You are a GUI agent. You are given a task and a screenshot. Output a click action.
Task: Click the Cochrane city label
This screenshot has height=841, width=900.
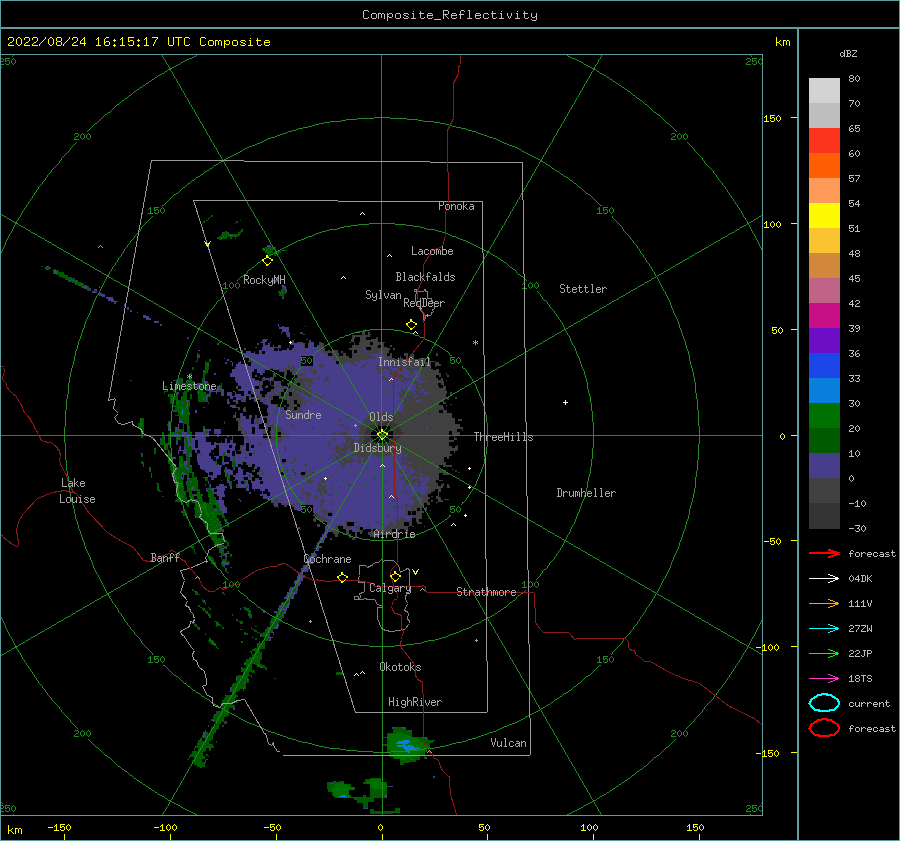tap(327, 559)
